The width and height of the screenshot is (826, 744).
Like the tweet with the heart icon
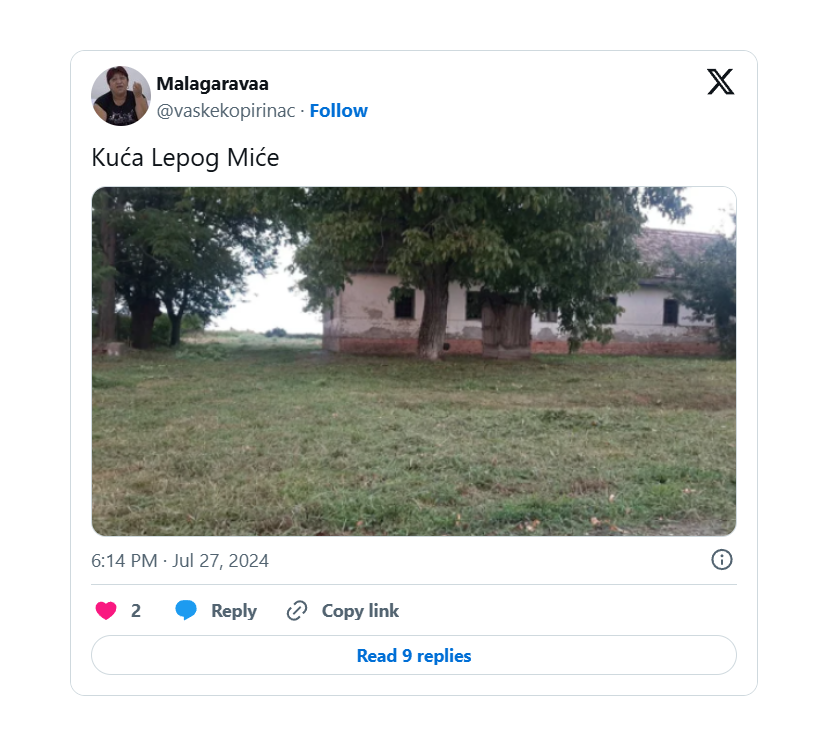pyautogui.click(x=105, y=611)
